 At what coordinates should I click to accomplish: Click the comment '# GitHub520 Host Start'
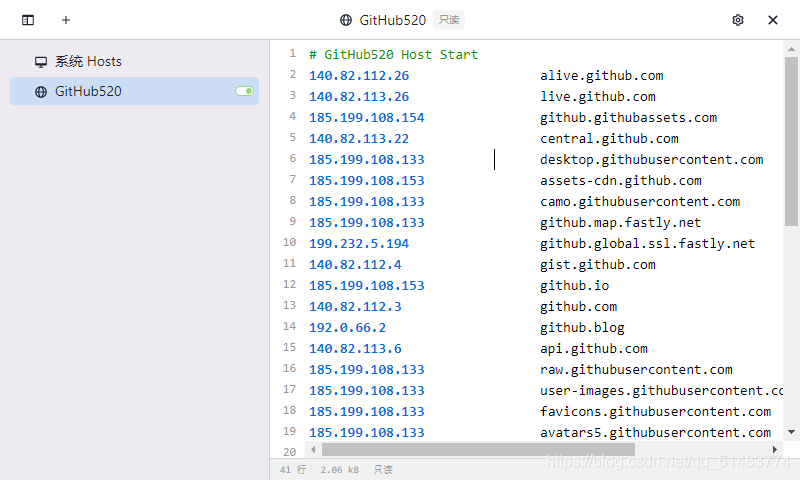tap(393, 55)
